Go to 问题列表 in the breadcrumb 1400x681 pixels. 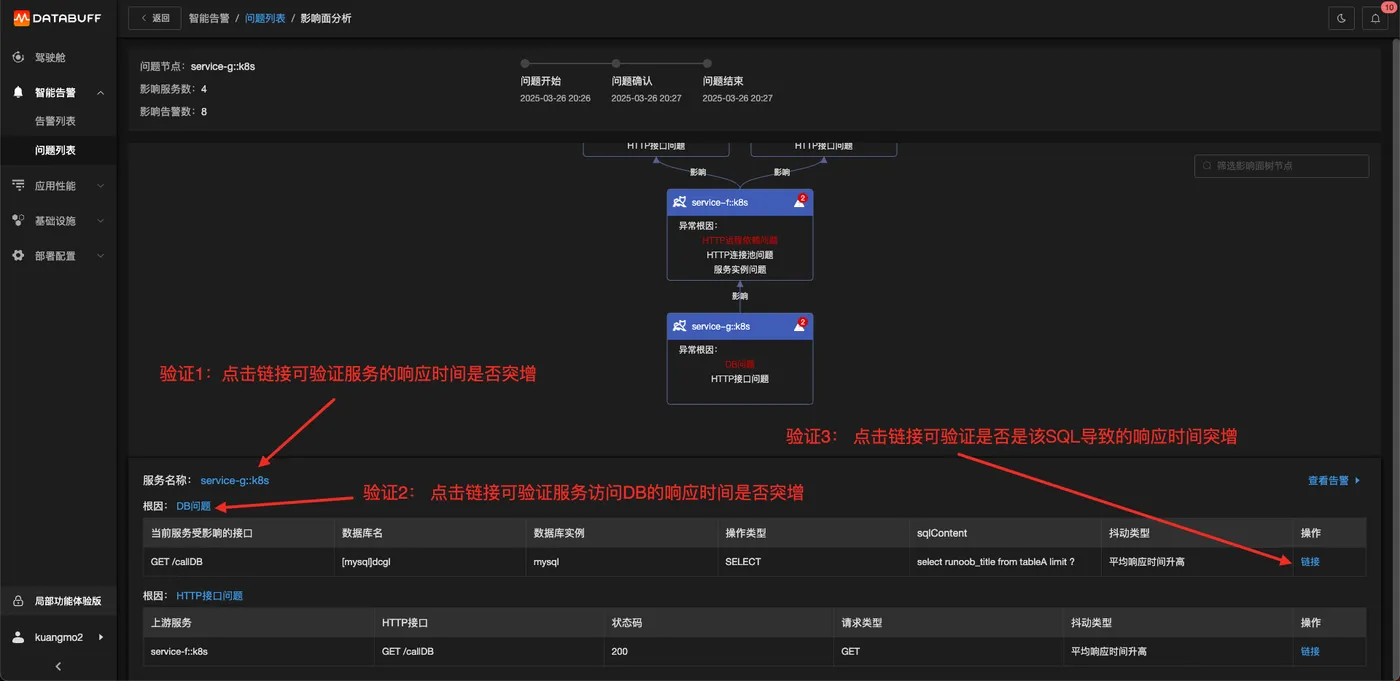coord(265,18)
